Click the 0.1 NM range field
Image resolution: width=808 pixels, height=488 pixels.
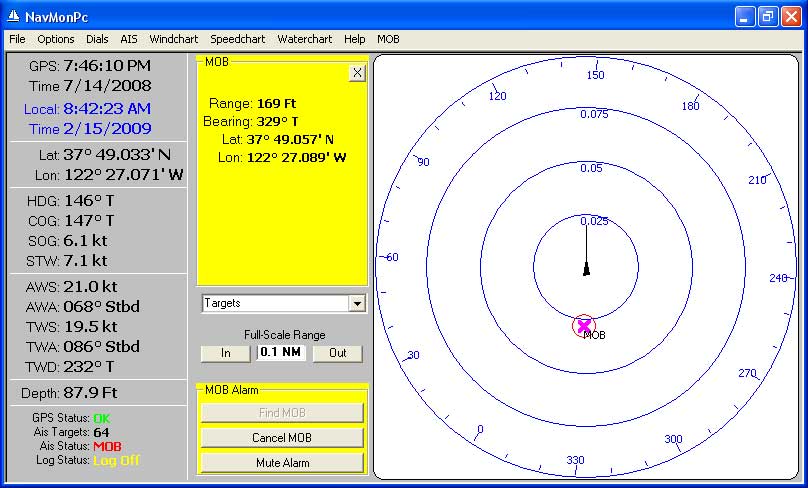(281, 352)
